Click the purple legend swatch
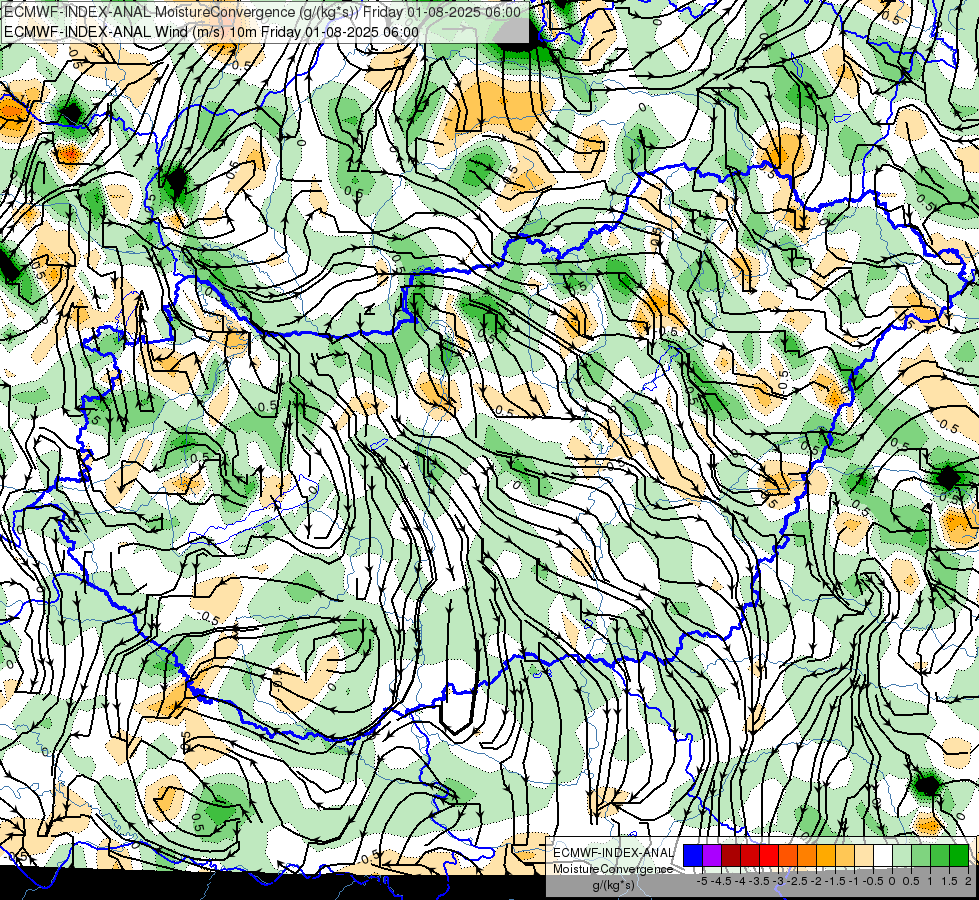The height and width of the screenshot is (900, 979). (712, 855)
